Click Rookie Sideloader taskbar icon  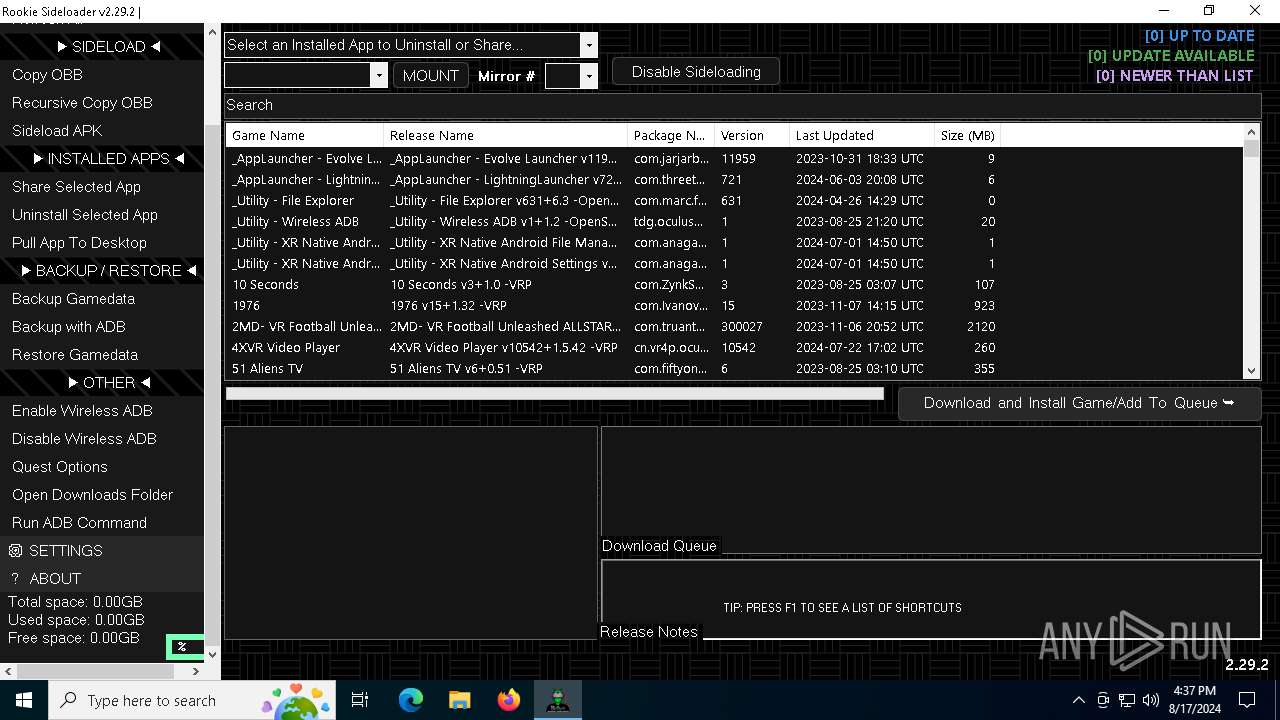pos(558,700)
